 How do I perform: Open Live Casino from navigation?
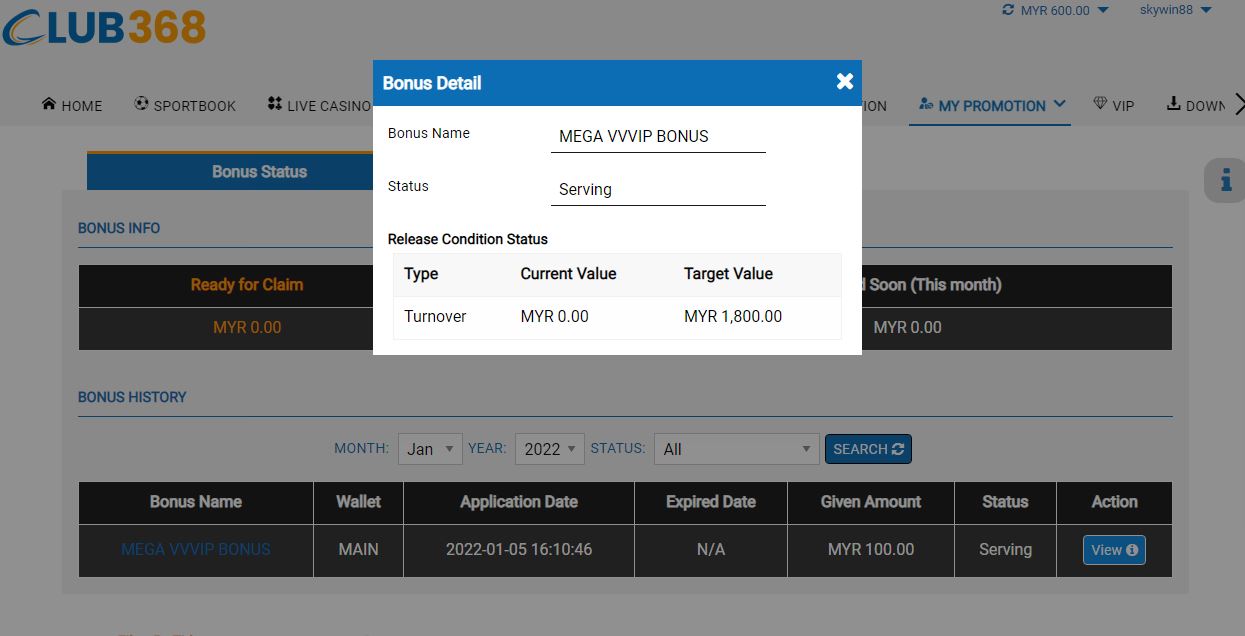tap(320, 105)
